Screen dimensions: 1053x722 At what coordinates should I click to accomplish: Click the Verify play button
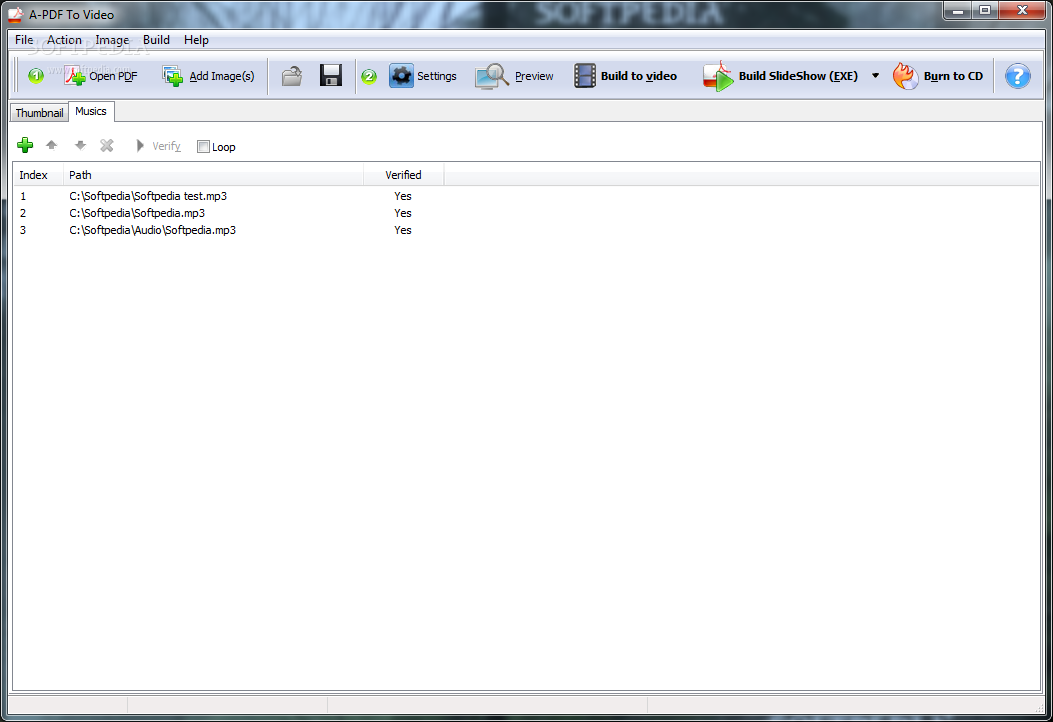158,146
